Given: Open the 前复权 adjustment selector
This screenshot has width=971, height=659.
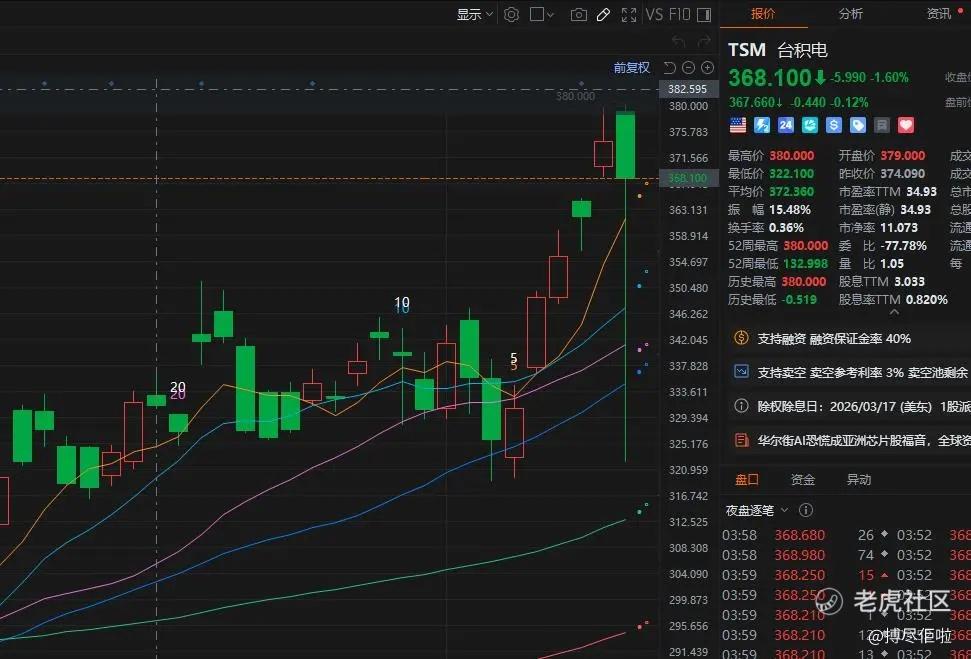Looking at the screenshot, I should [x=632, y=68].
